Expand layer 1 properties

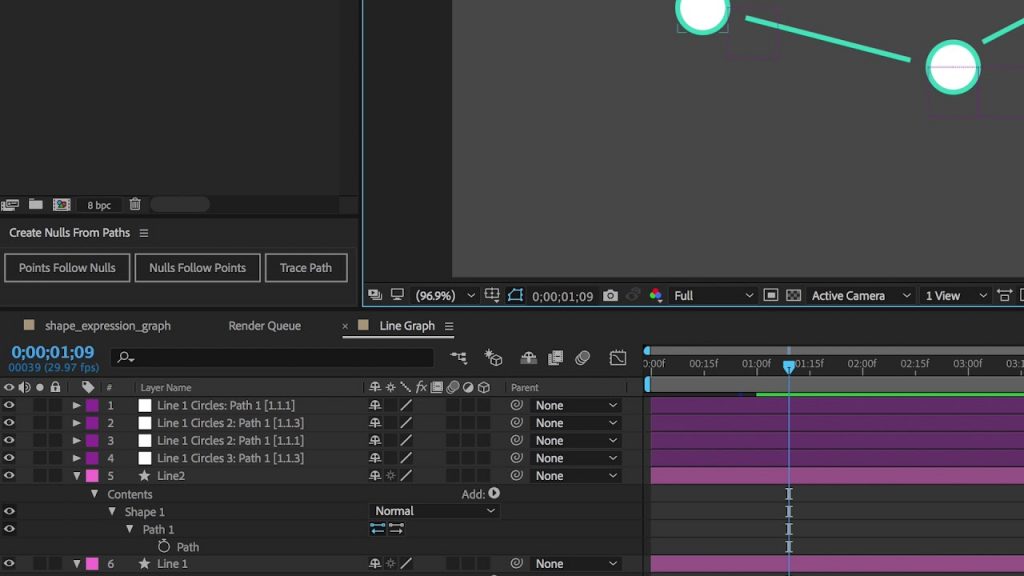[x=76, y=405]
